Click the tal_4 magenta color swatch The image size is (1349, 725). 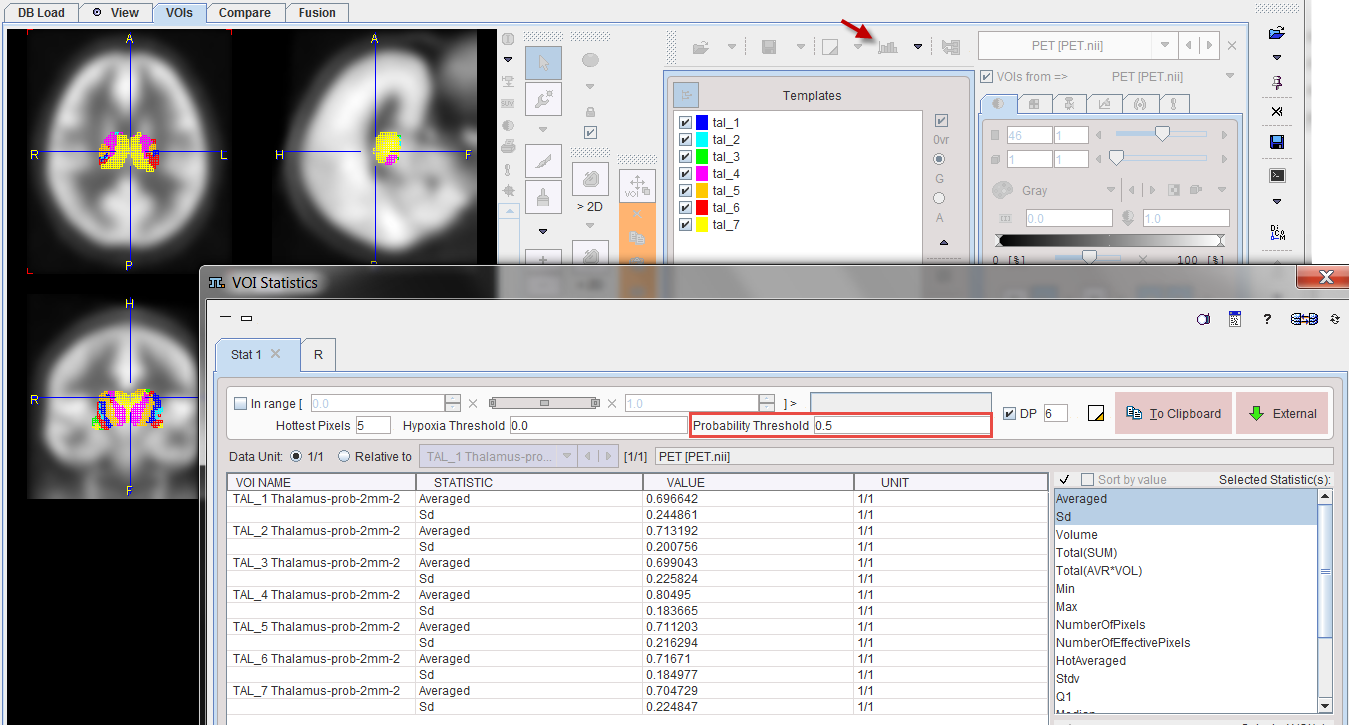click(x=702, y=174)
